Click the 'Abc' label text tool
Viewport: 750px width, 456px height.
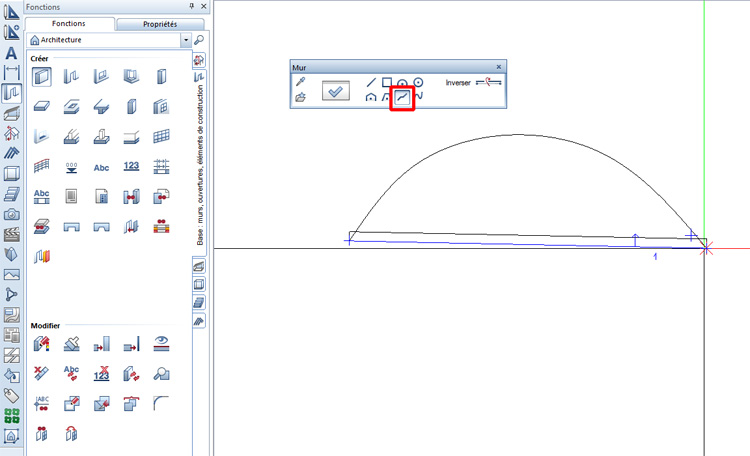[x=101, y=167]
